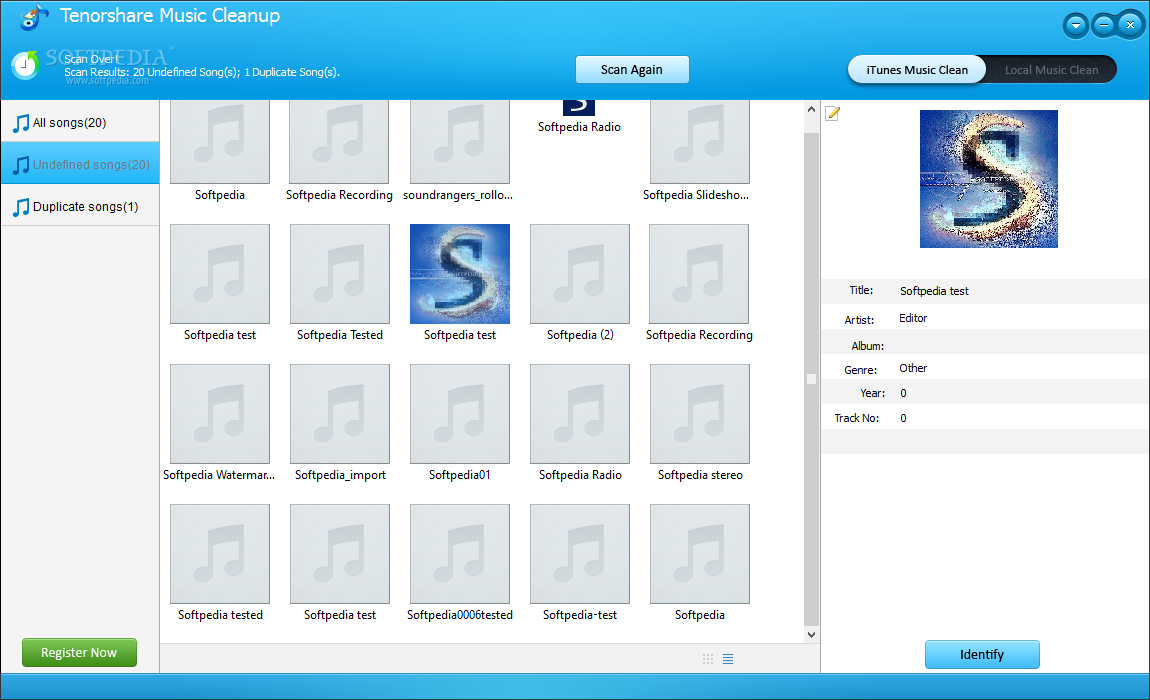Click the Register Now button
1150x700 pixels.
click(x=79, y=652)
